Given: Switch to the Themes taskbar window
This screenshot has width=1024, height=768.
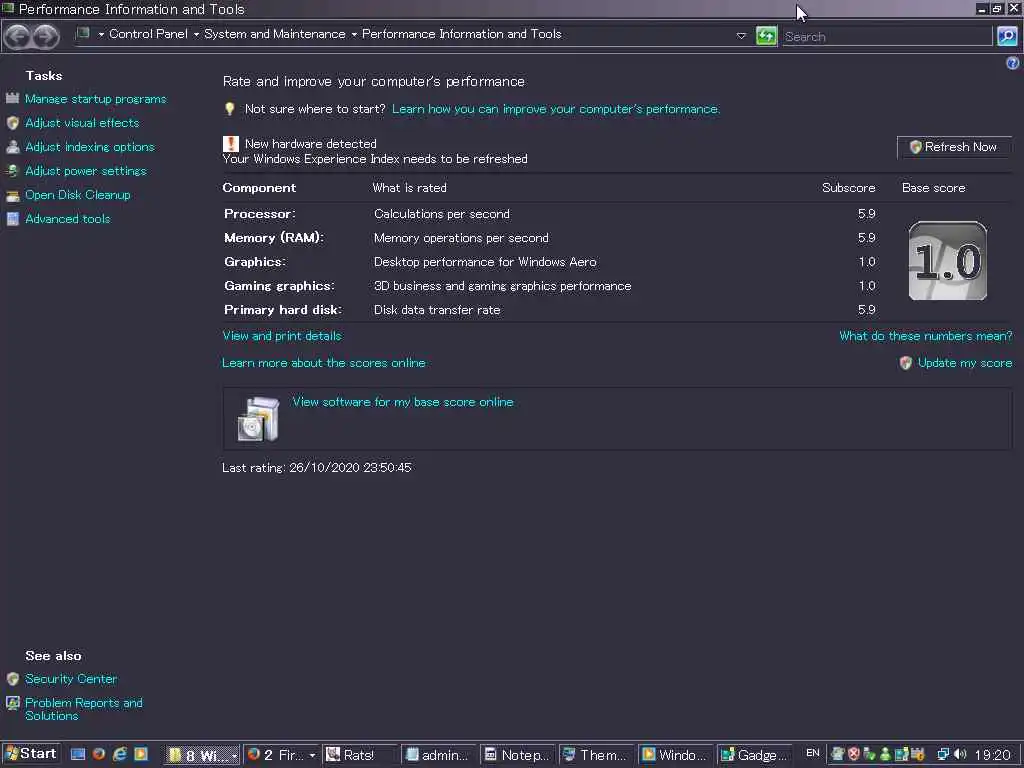Looking at the screenshot, I should click(596, 755).
